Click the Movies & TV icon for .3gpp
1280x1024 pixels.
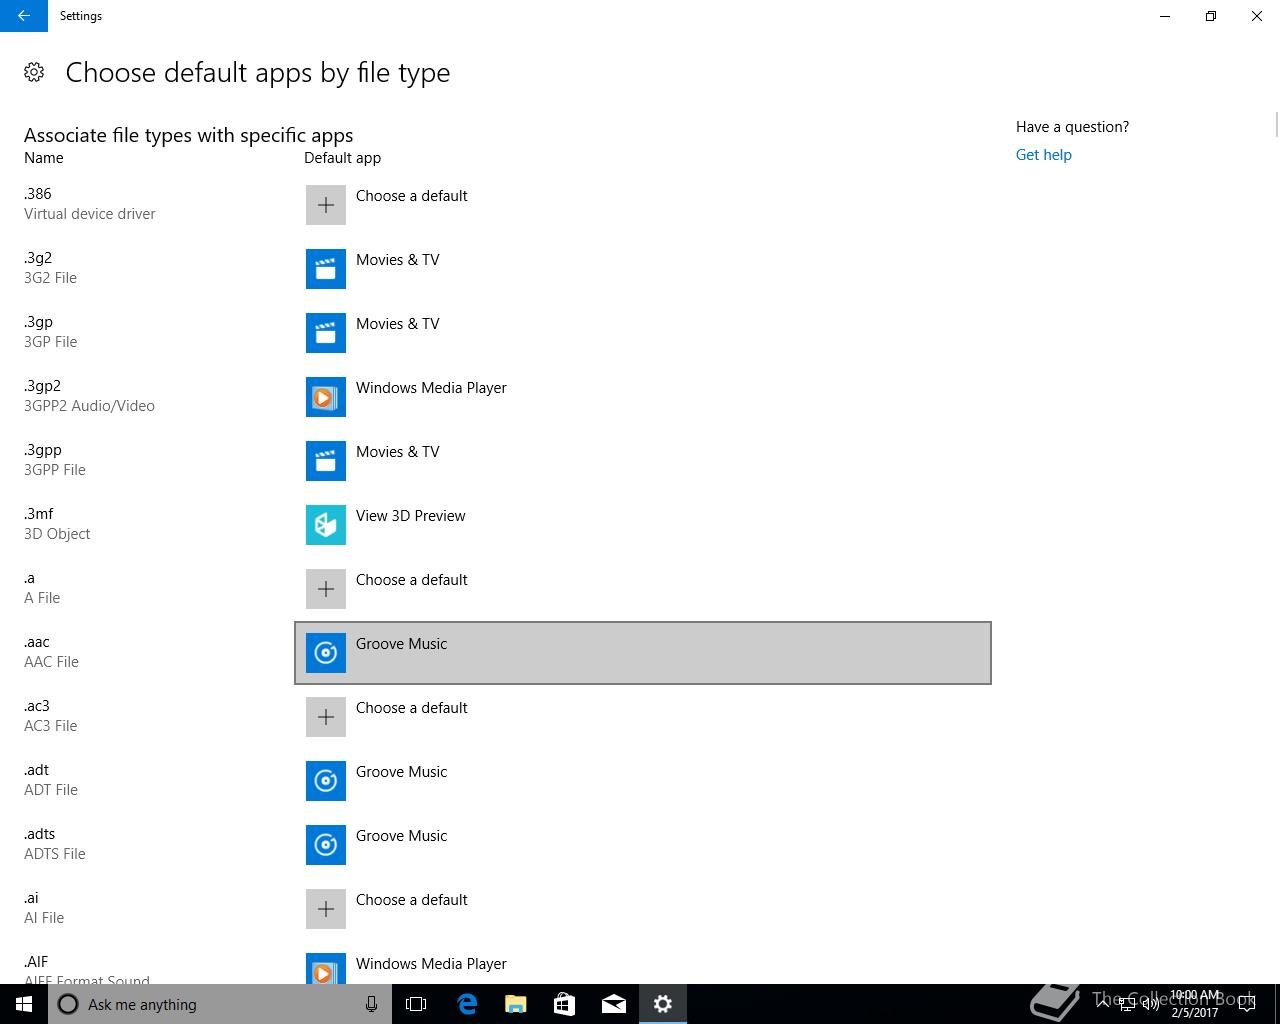click(326, 461)
